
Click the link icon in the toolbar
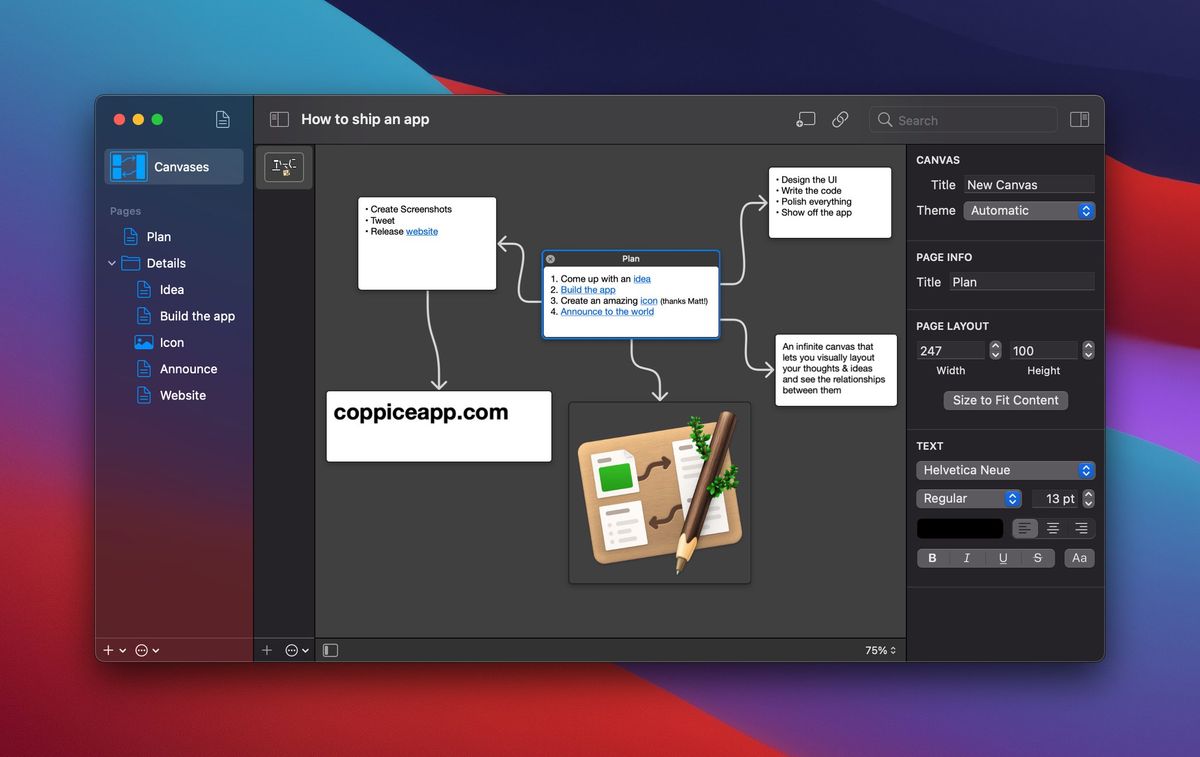pos(840,119)
